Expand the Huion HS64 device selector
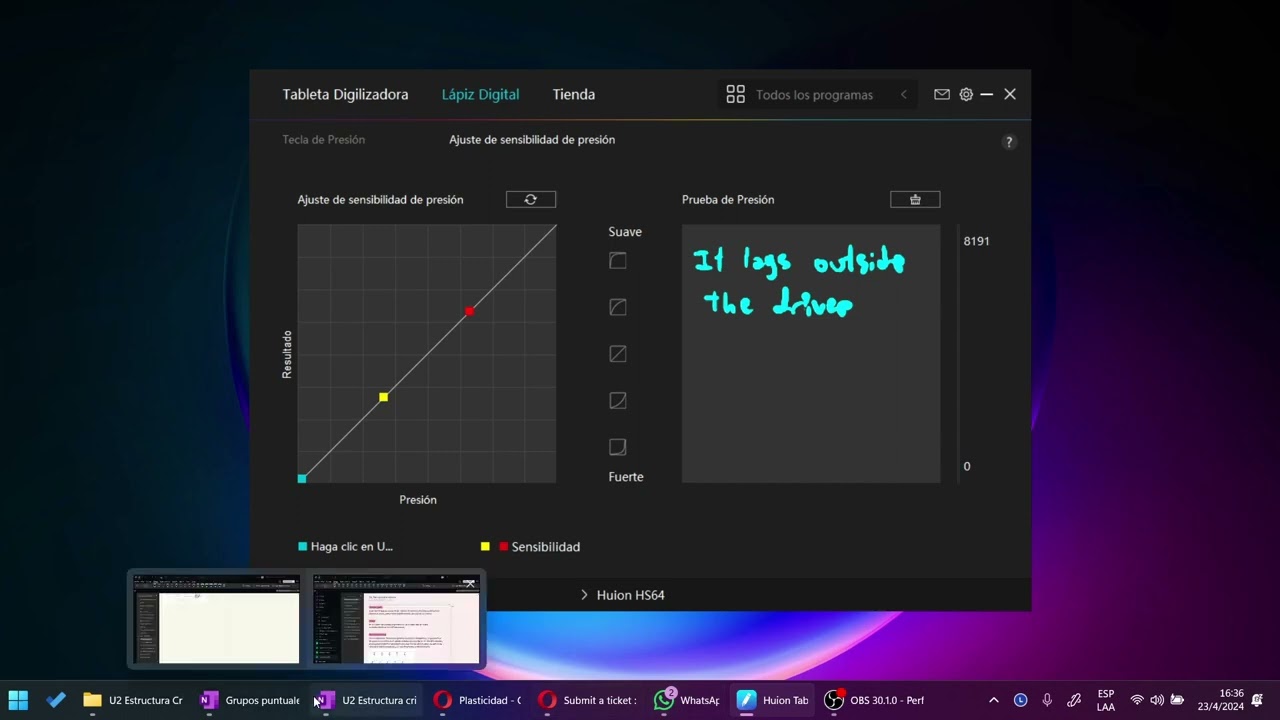Screen dimensions: 1280x720 tap(622, 595)
